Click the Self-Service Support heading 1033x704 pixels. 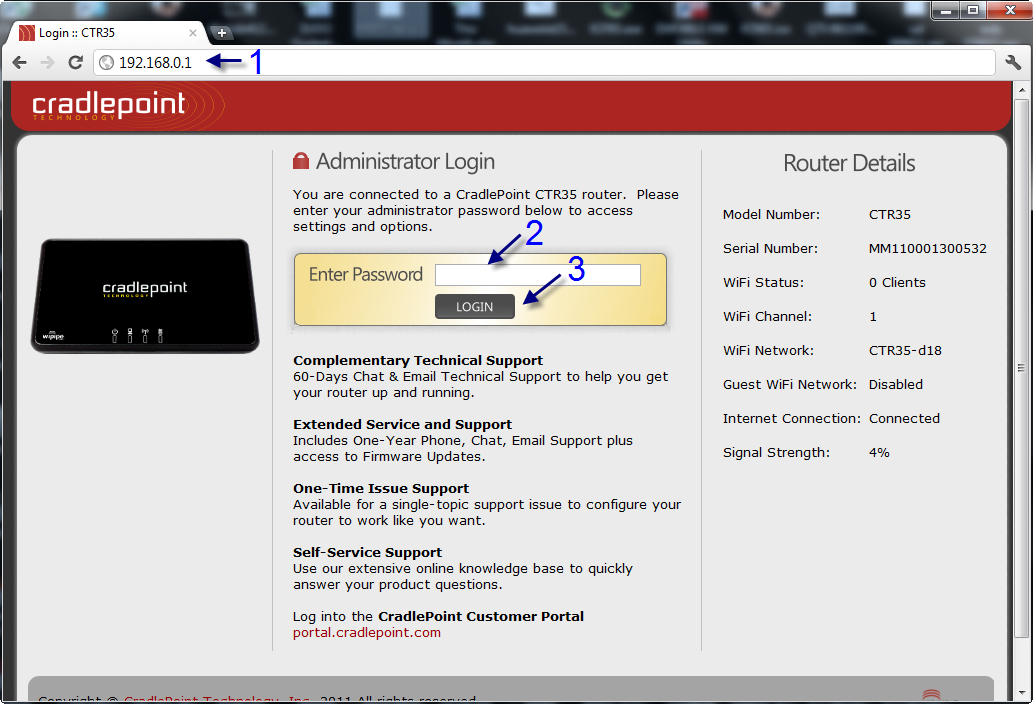(x=368, y=553)
